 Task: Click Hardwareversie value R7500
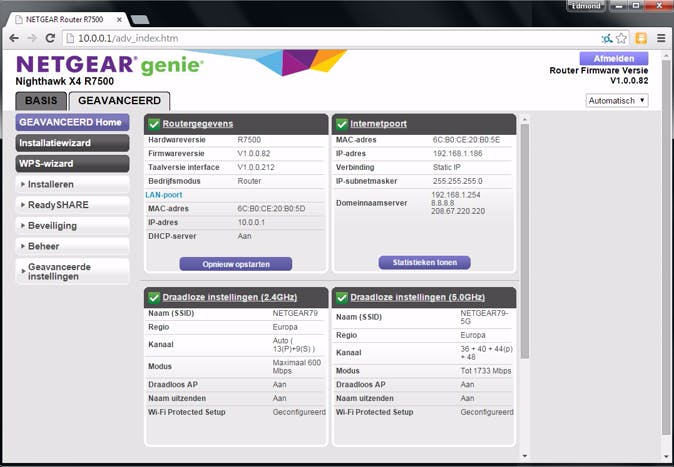(x=249, y=140)
